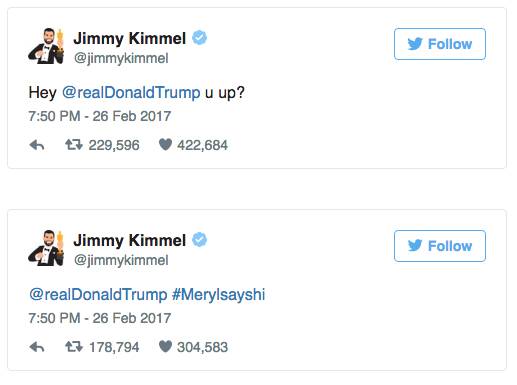
Task: Like the #Merylsayshi tweet with the heart
Action: click(x=165, y=346)
